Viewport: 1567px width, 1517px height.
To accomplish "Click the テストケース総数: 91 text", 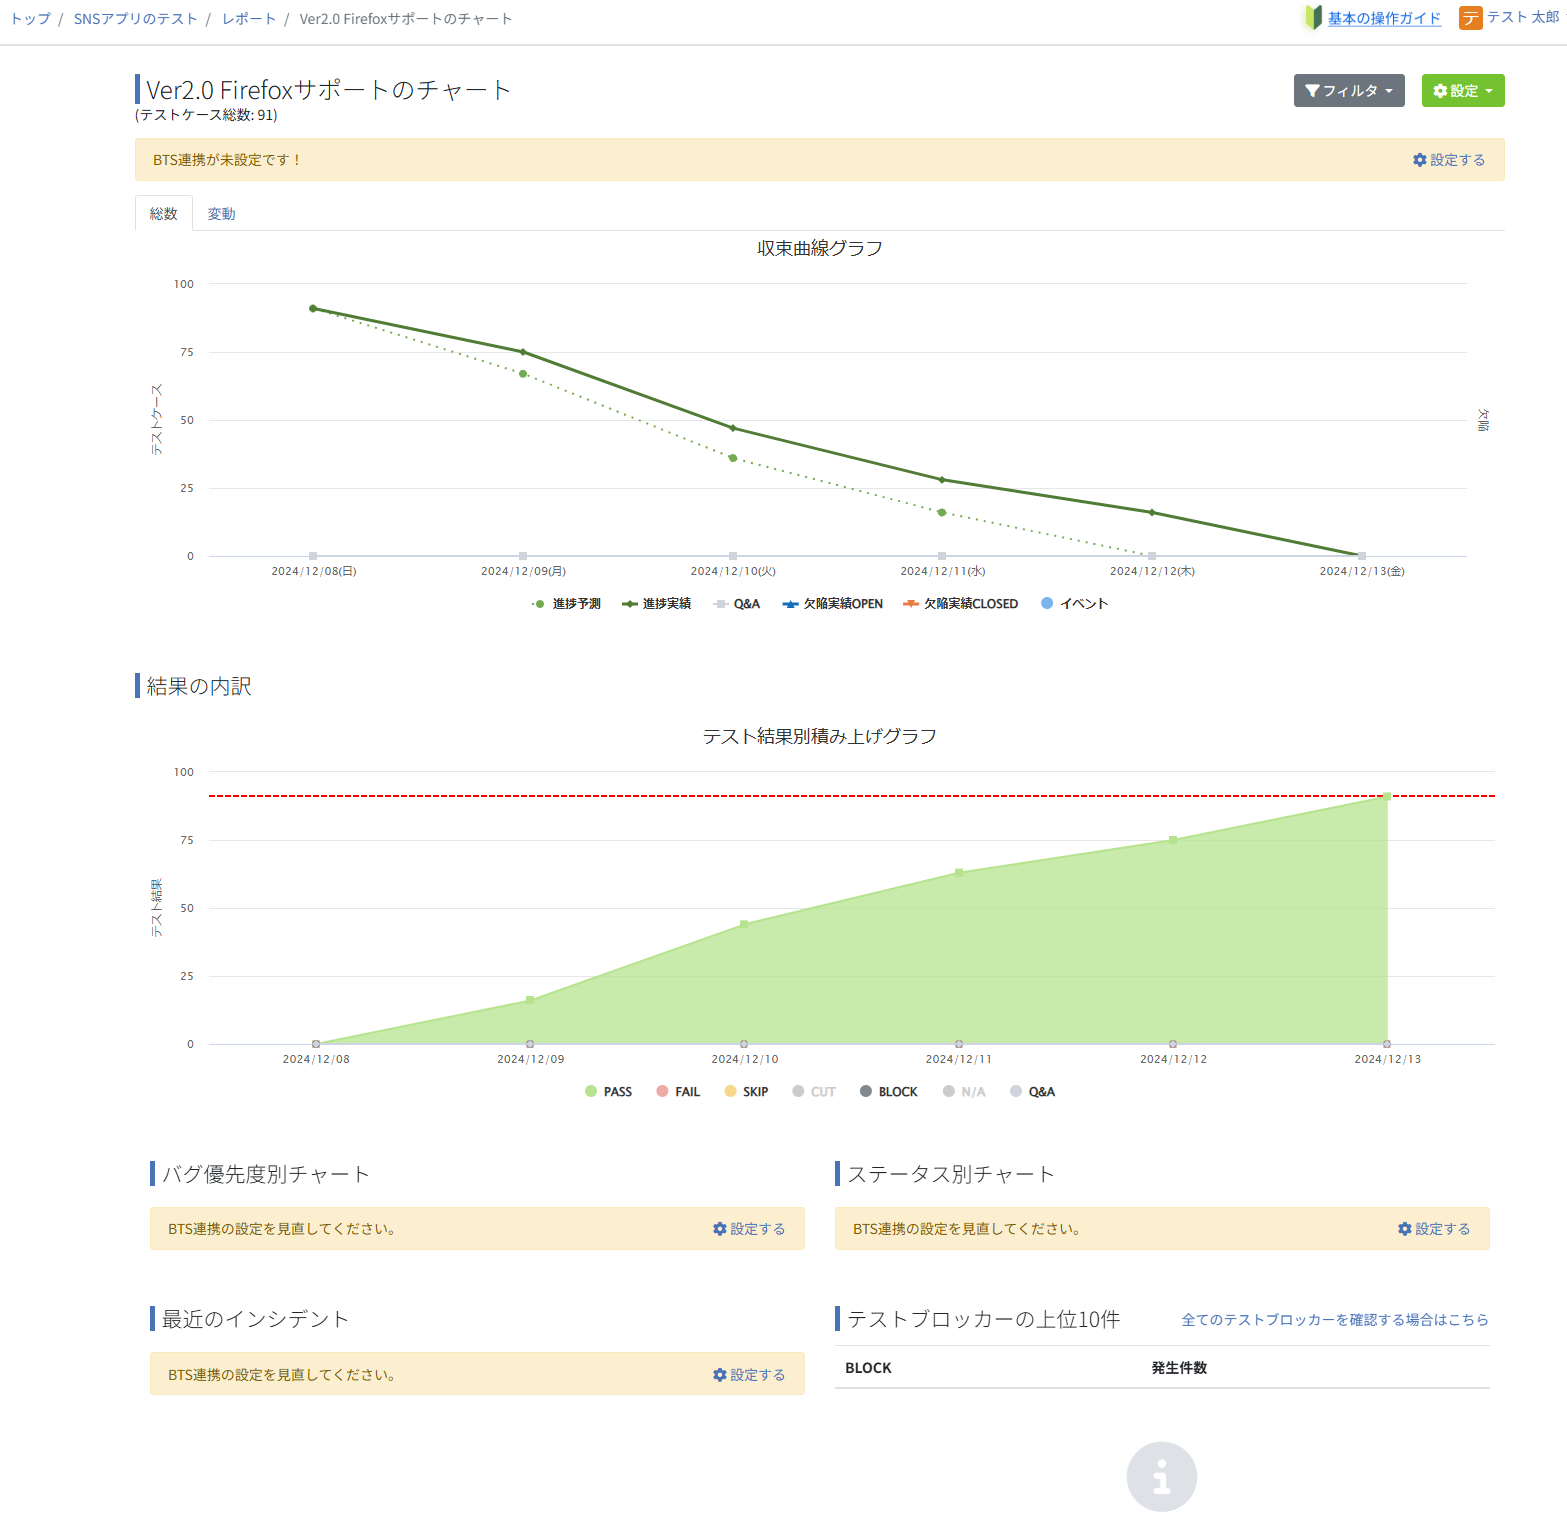I will (x=206, y=115).
